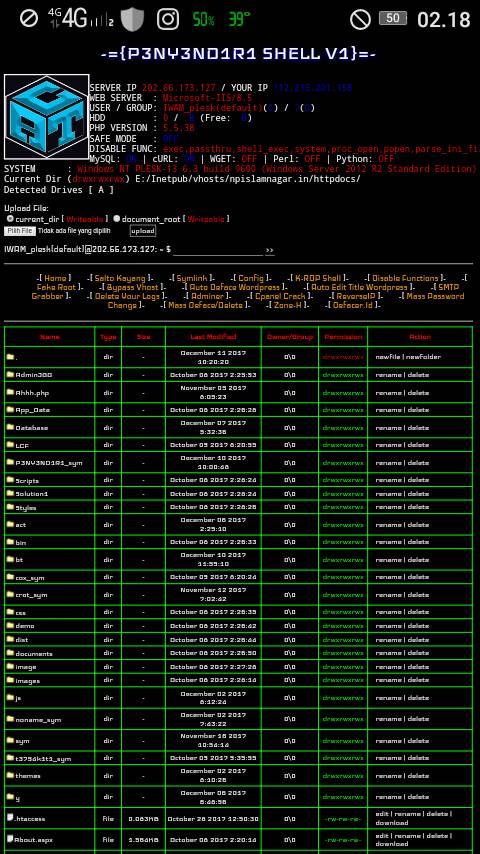Click the Zone-H menu link

287,306
